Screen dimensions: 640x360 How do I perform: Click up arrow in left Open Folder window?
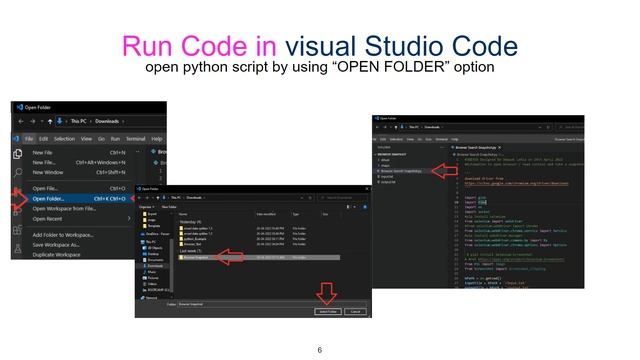click(x=50, y=121)
